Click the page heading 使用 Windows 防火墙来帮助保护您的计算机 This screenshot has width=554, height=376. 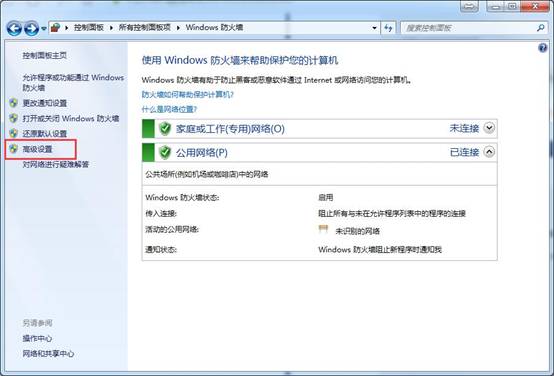tap(240, 60)
